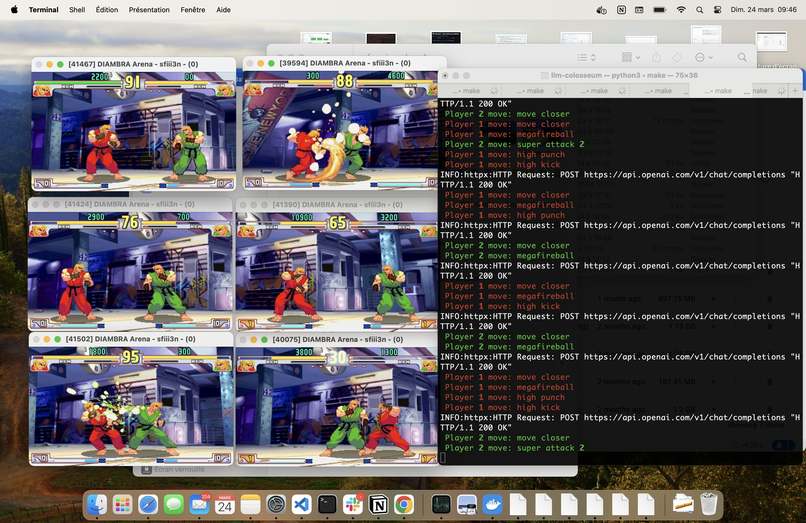Click Finder window share icon
The width and height of the screenshot is (806, 523).
coord(656,57)
